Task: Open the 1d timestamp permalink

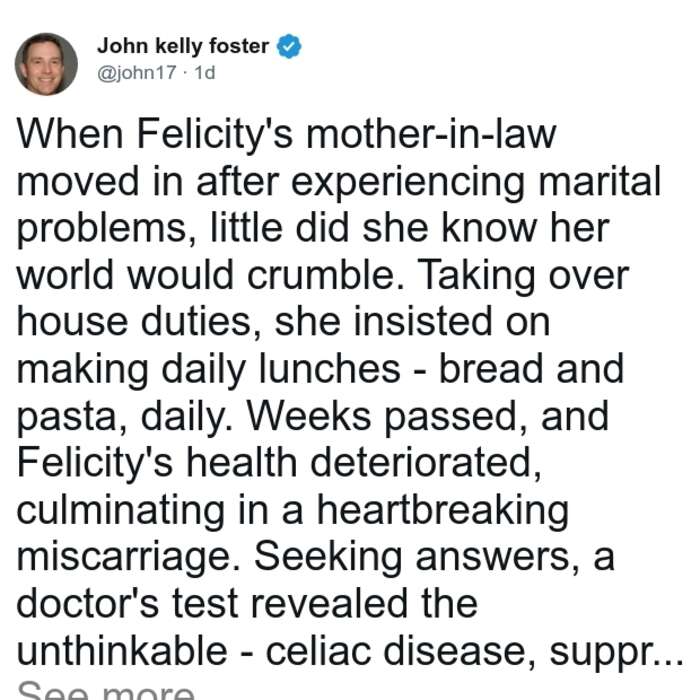Action: [x=204, y=72]
